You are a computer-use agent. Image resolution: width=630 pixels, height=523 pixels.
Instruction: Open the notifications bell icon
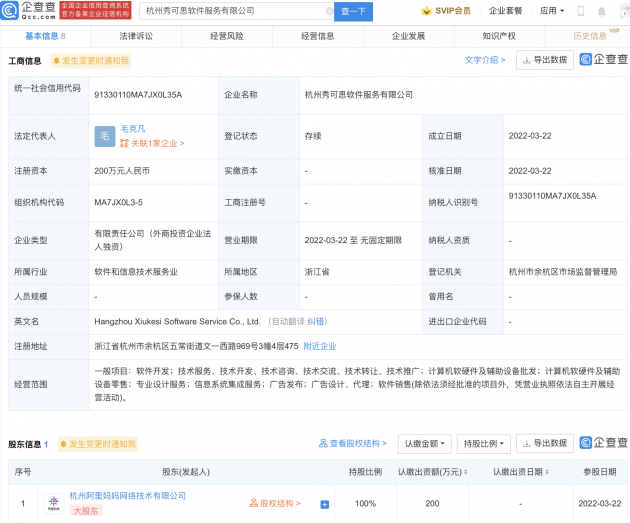click(x=601, y=11)
